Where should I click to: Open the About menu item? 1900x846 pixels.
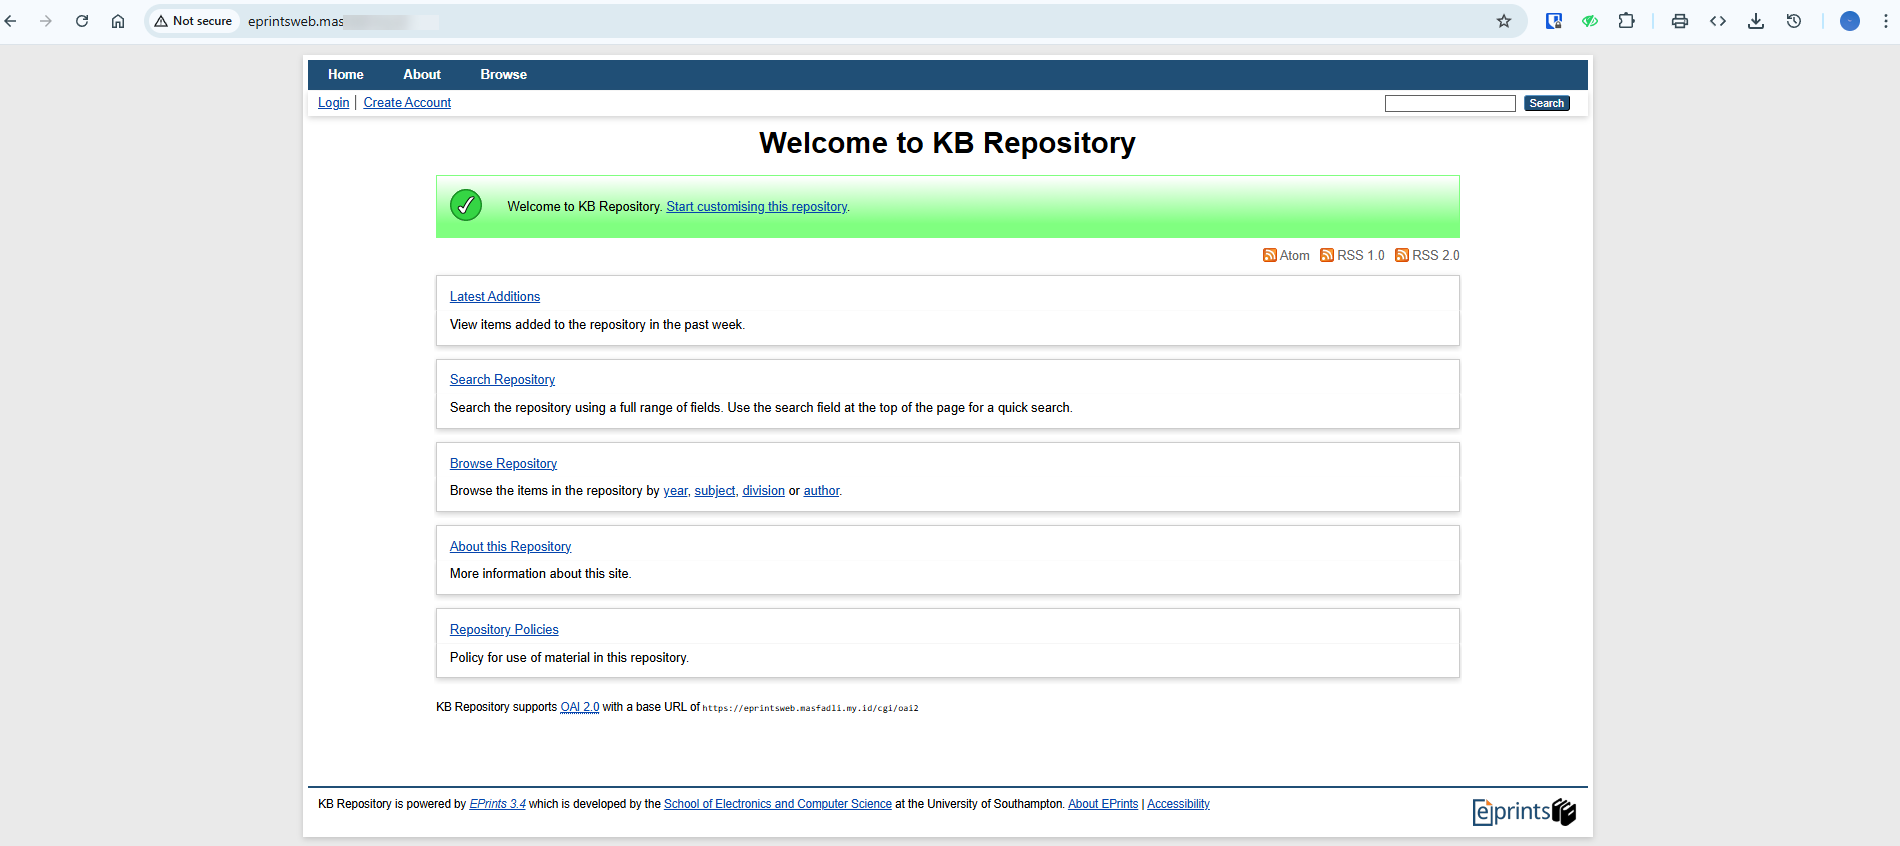click(422, 75)
